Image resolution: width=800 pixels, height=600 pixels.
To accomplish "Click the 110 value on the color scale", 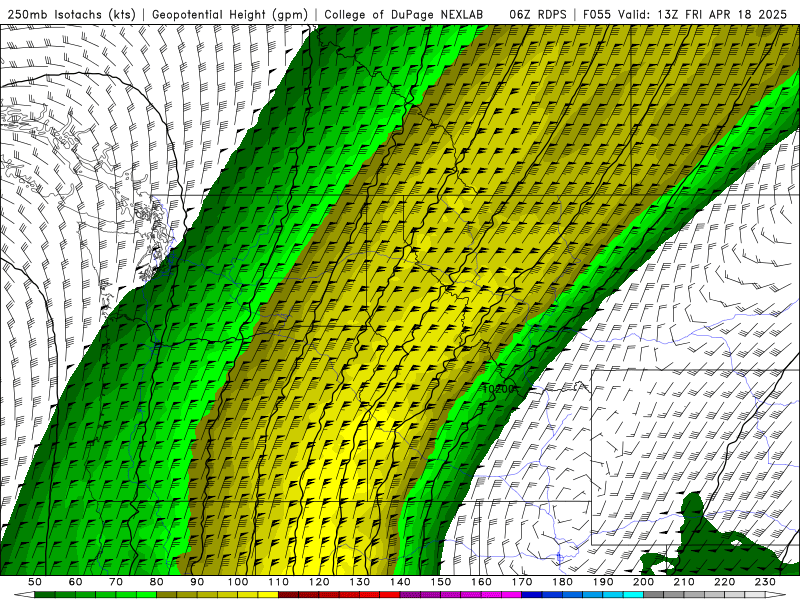I will click(279, 582).
